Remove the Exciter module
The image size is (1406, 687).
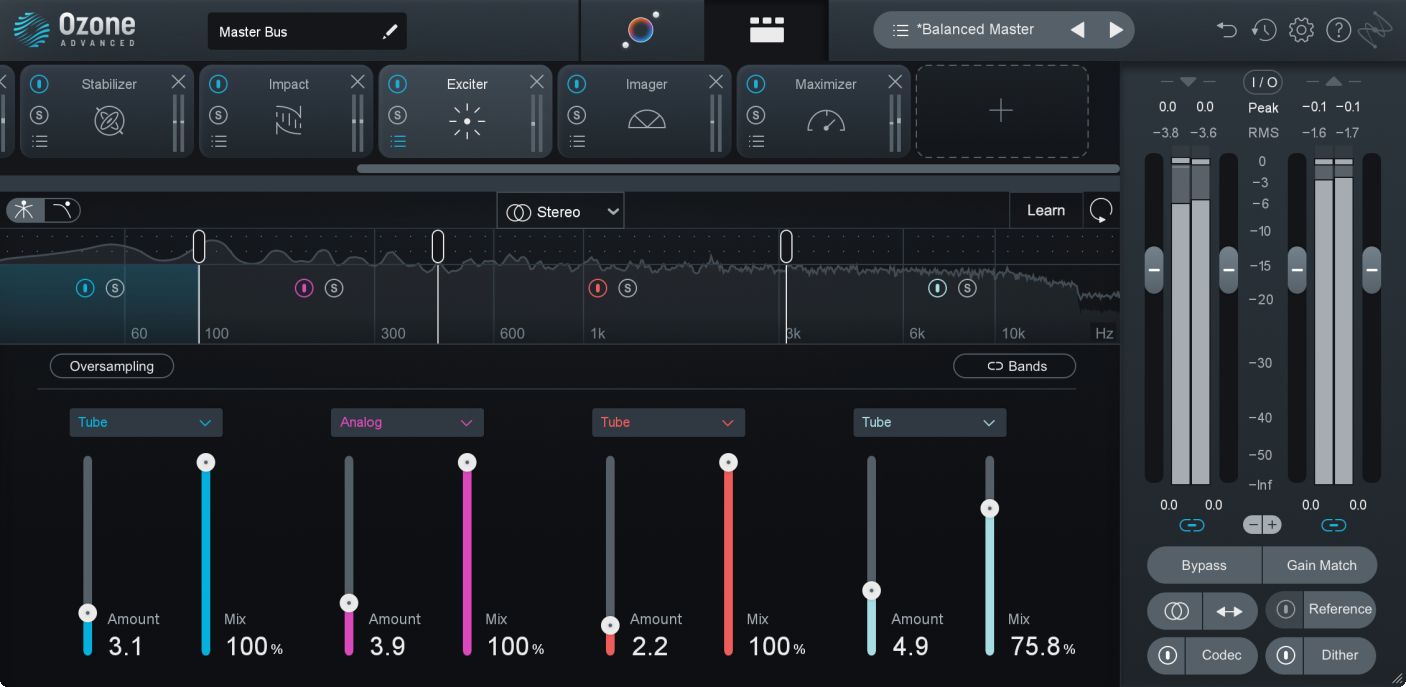pyautogui.click(x=537, y=82)
